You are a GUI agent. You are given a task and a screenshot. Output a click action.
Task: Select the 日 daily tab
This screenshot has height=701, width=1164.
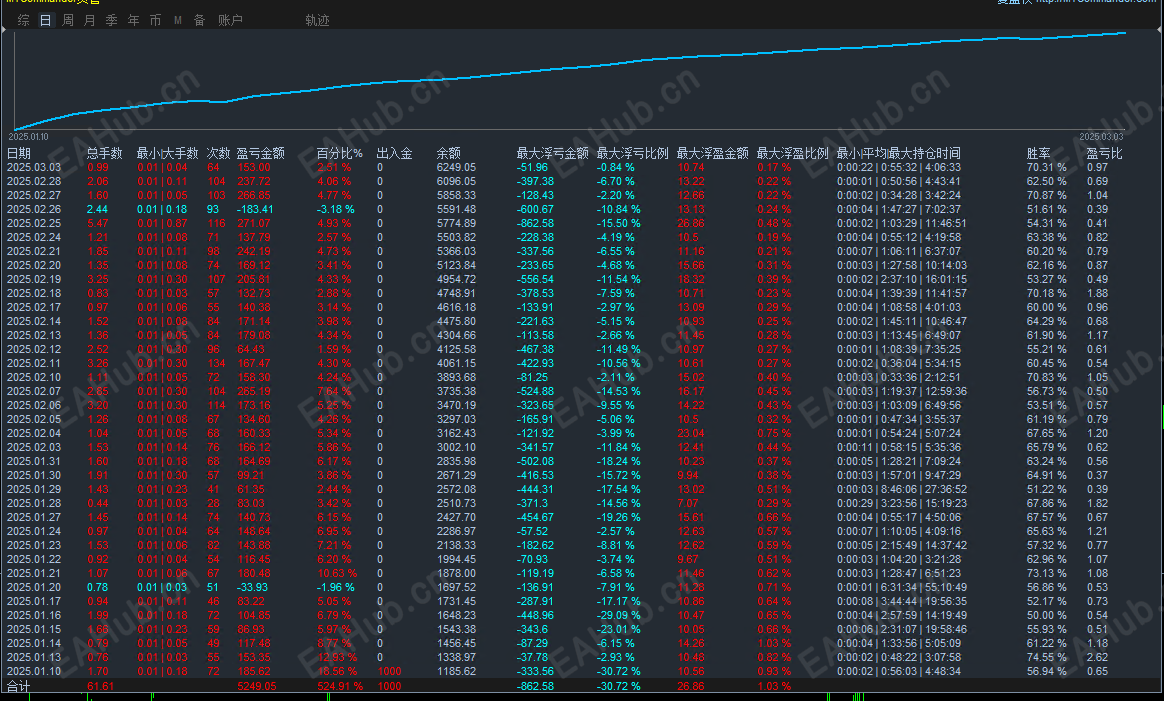pos(45,20)
